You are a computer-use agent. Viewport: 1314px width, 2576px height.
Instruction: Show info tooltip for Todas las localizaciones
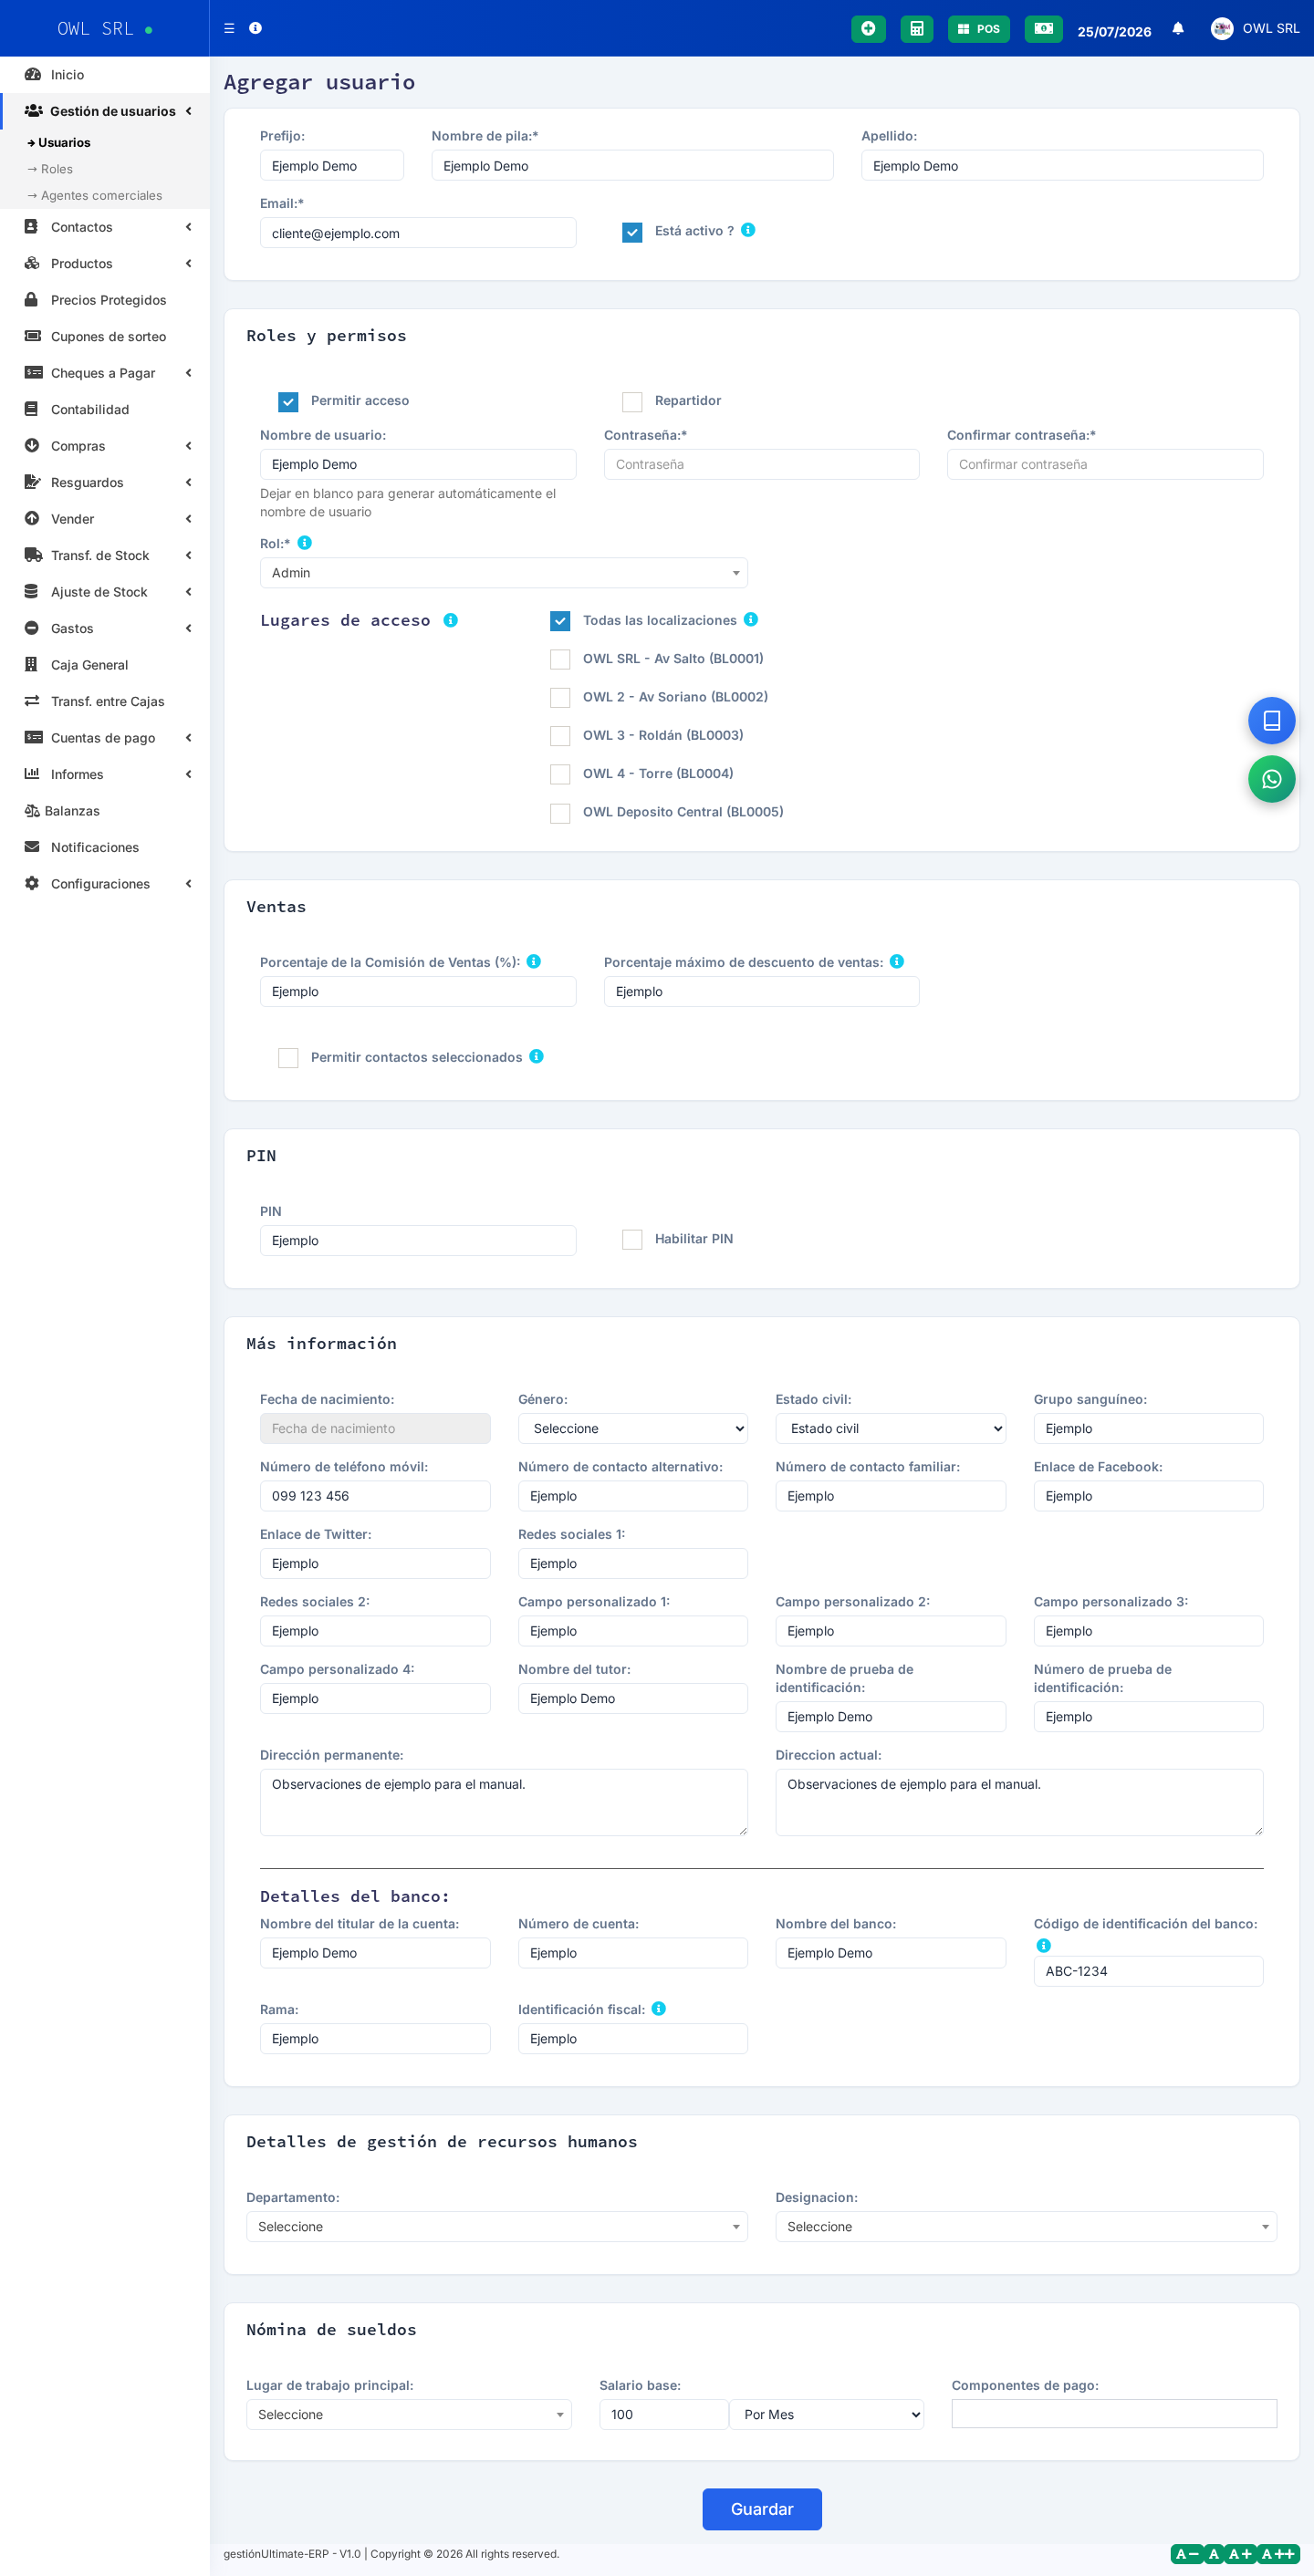751,619
